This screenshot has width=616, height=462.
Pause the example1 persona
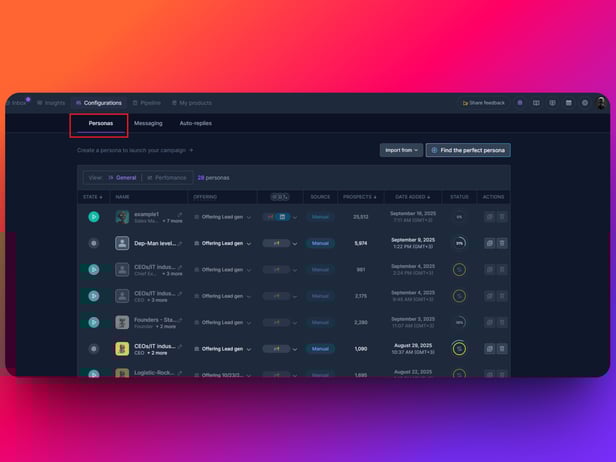click(94, 217)
